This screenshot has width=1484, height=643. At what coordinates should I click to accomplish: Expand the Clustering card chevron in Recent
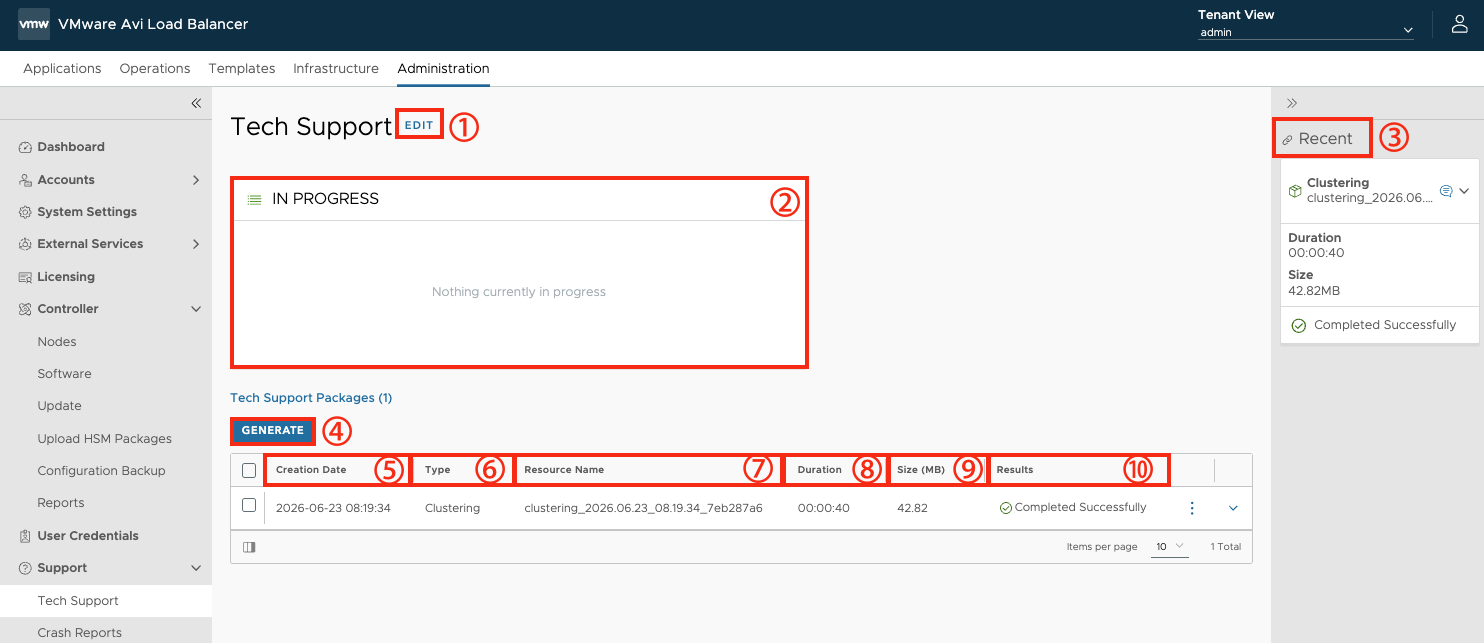pos(1464,190)
